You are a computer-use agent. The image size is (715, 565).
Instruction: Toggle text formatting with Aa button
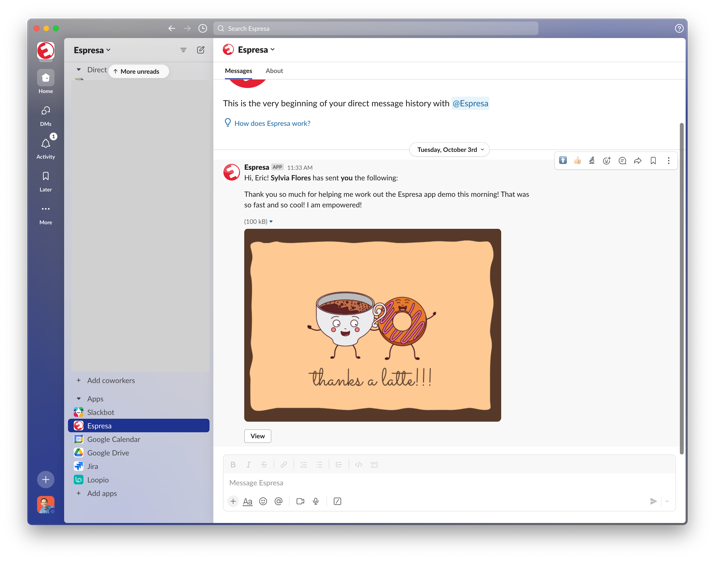pyautogui.click(x=248, y=501)
